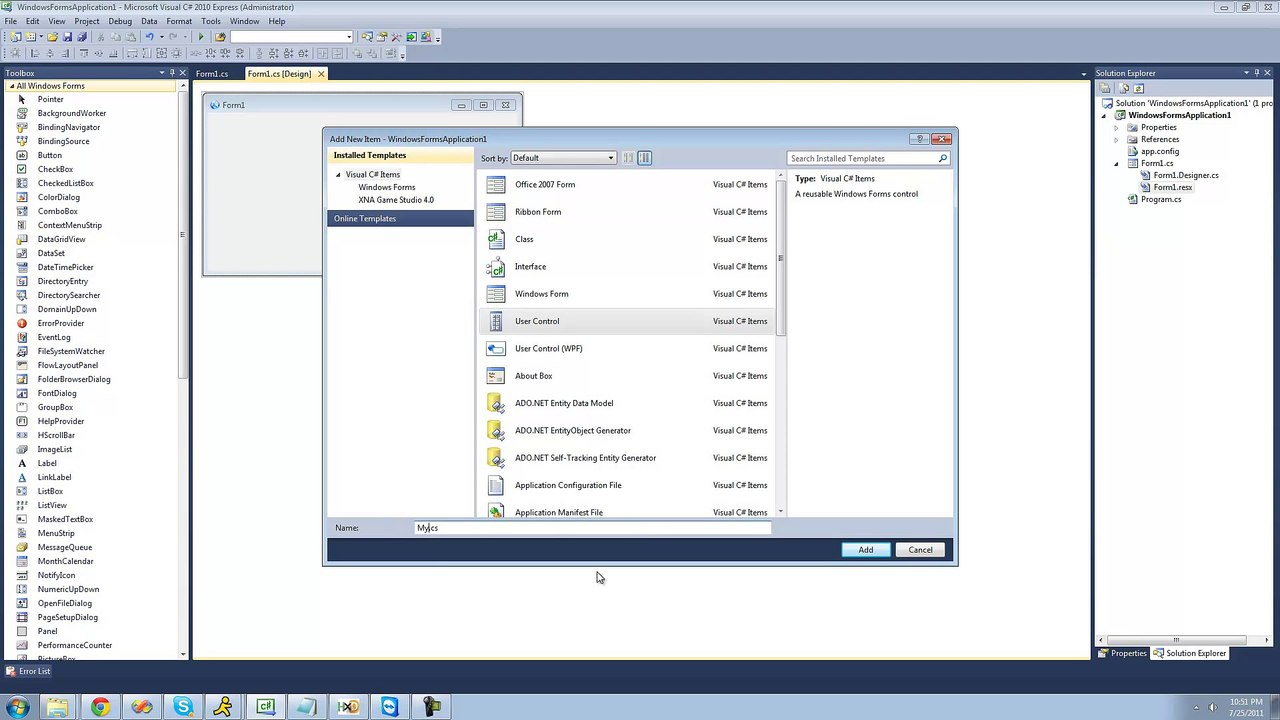Click the Open File folder toolbar icon
This screenshot has width=1280, height=720.
52,37
